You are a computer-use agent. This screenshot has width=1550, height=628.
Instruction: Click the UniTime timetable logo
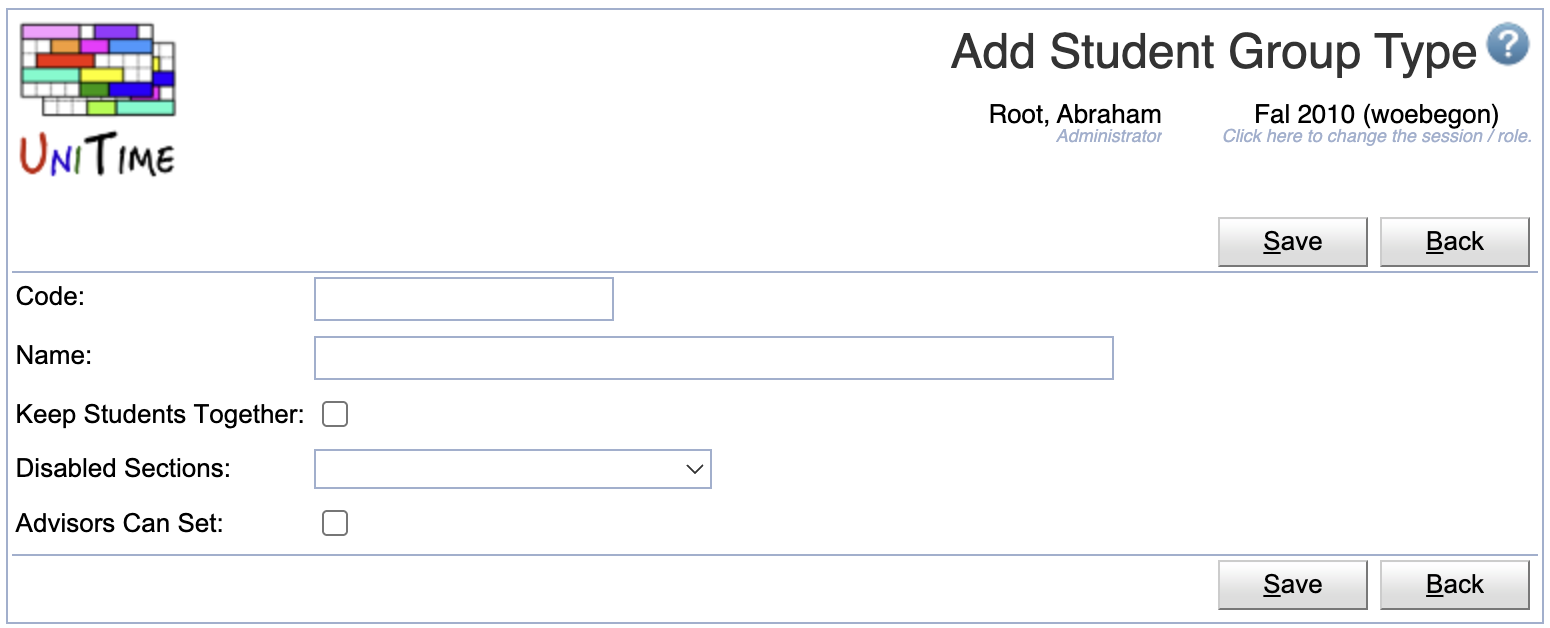point(98,99)
